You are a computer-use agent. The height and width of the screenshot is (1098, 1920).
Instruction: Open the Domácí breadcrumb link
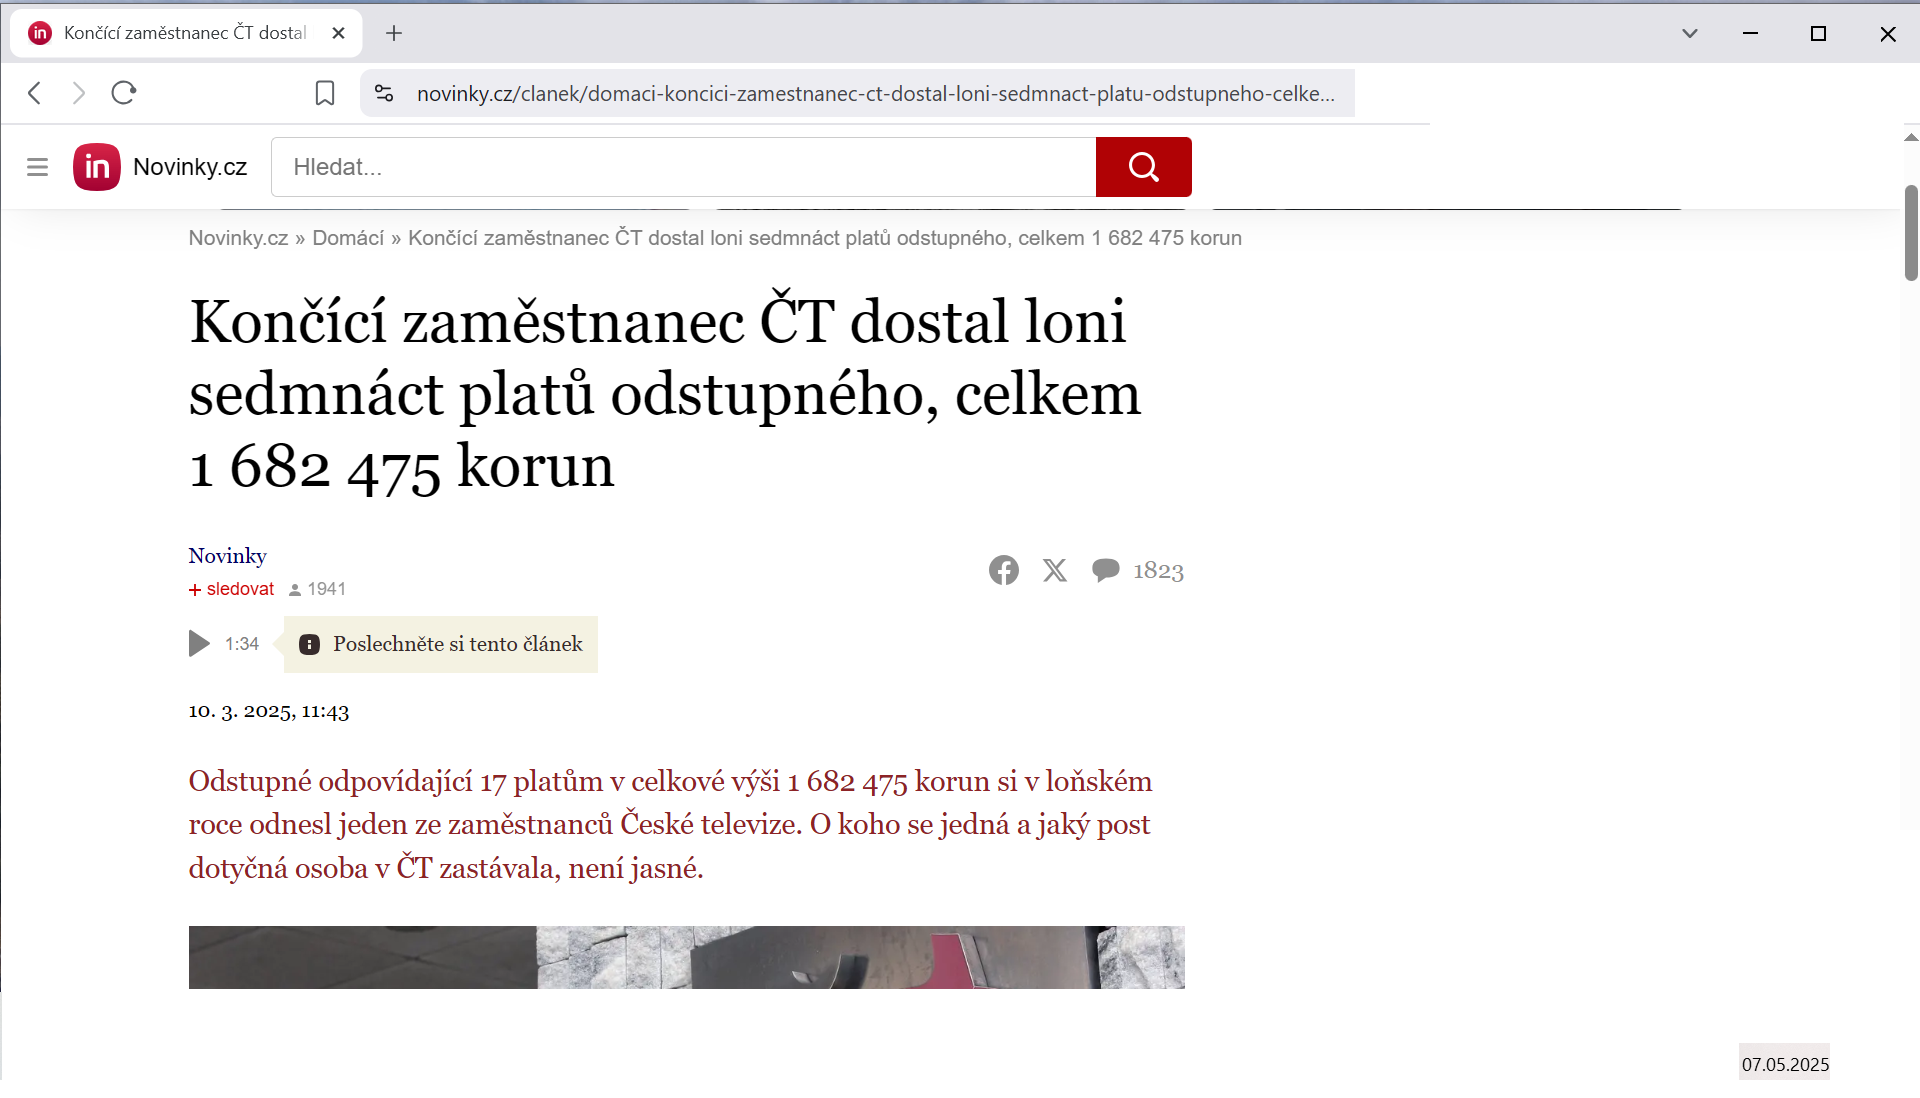tap(348, 238)
